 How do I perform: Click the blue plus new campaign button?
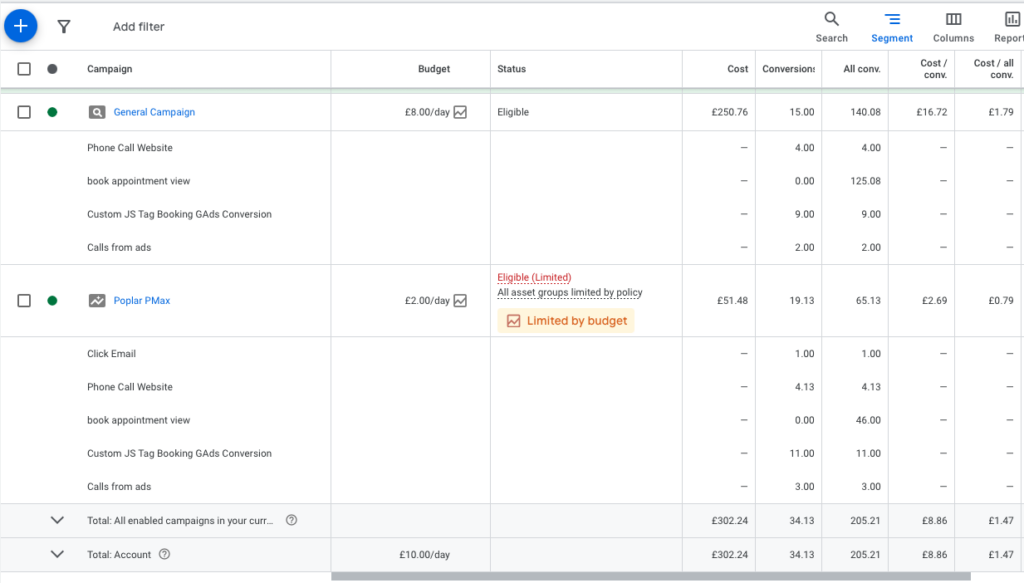21,26
